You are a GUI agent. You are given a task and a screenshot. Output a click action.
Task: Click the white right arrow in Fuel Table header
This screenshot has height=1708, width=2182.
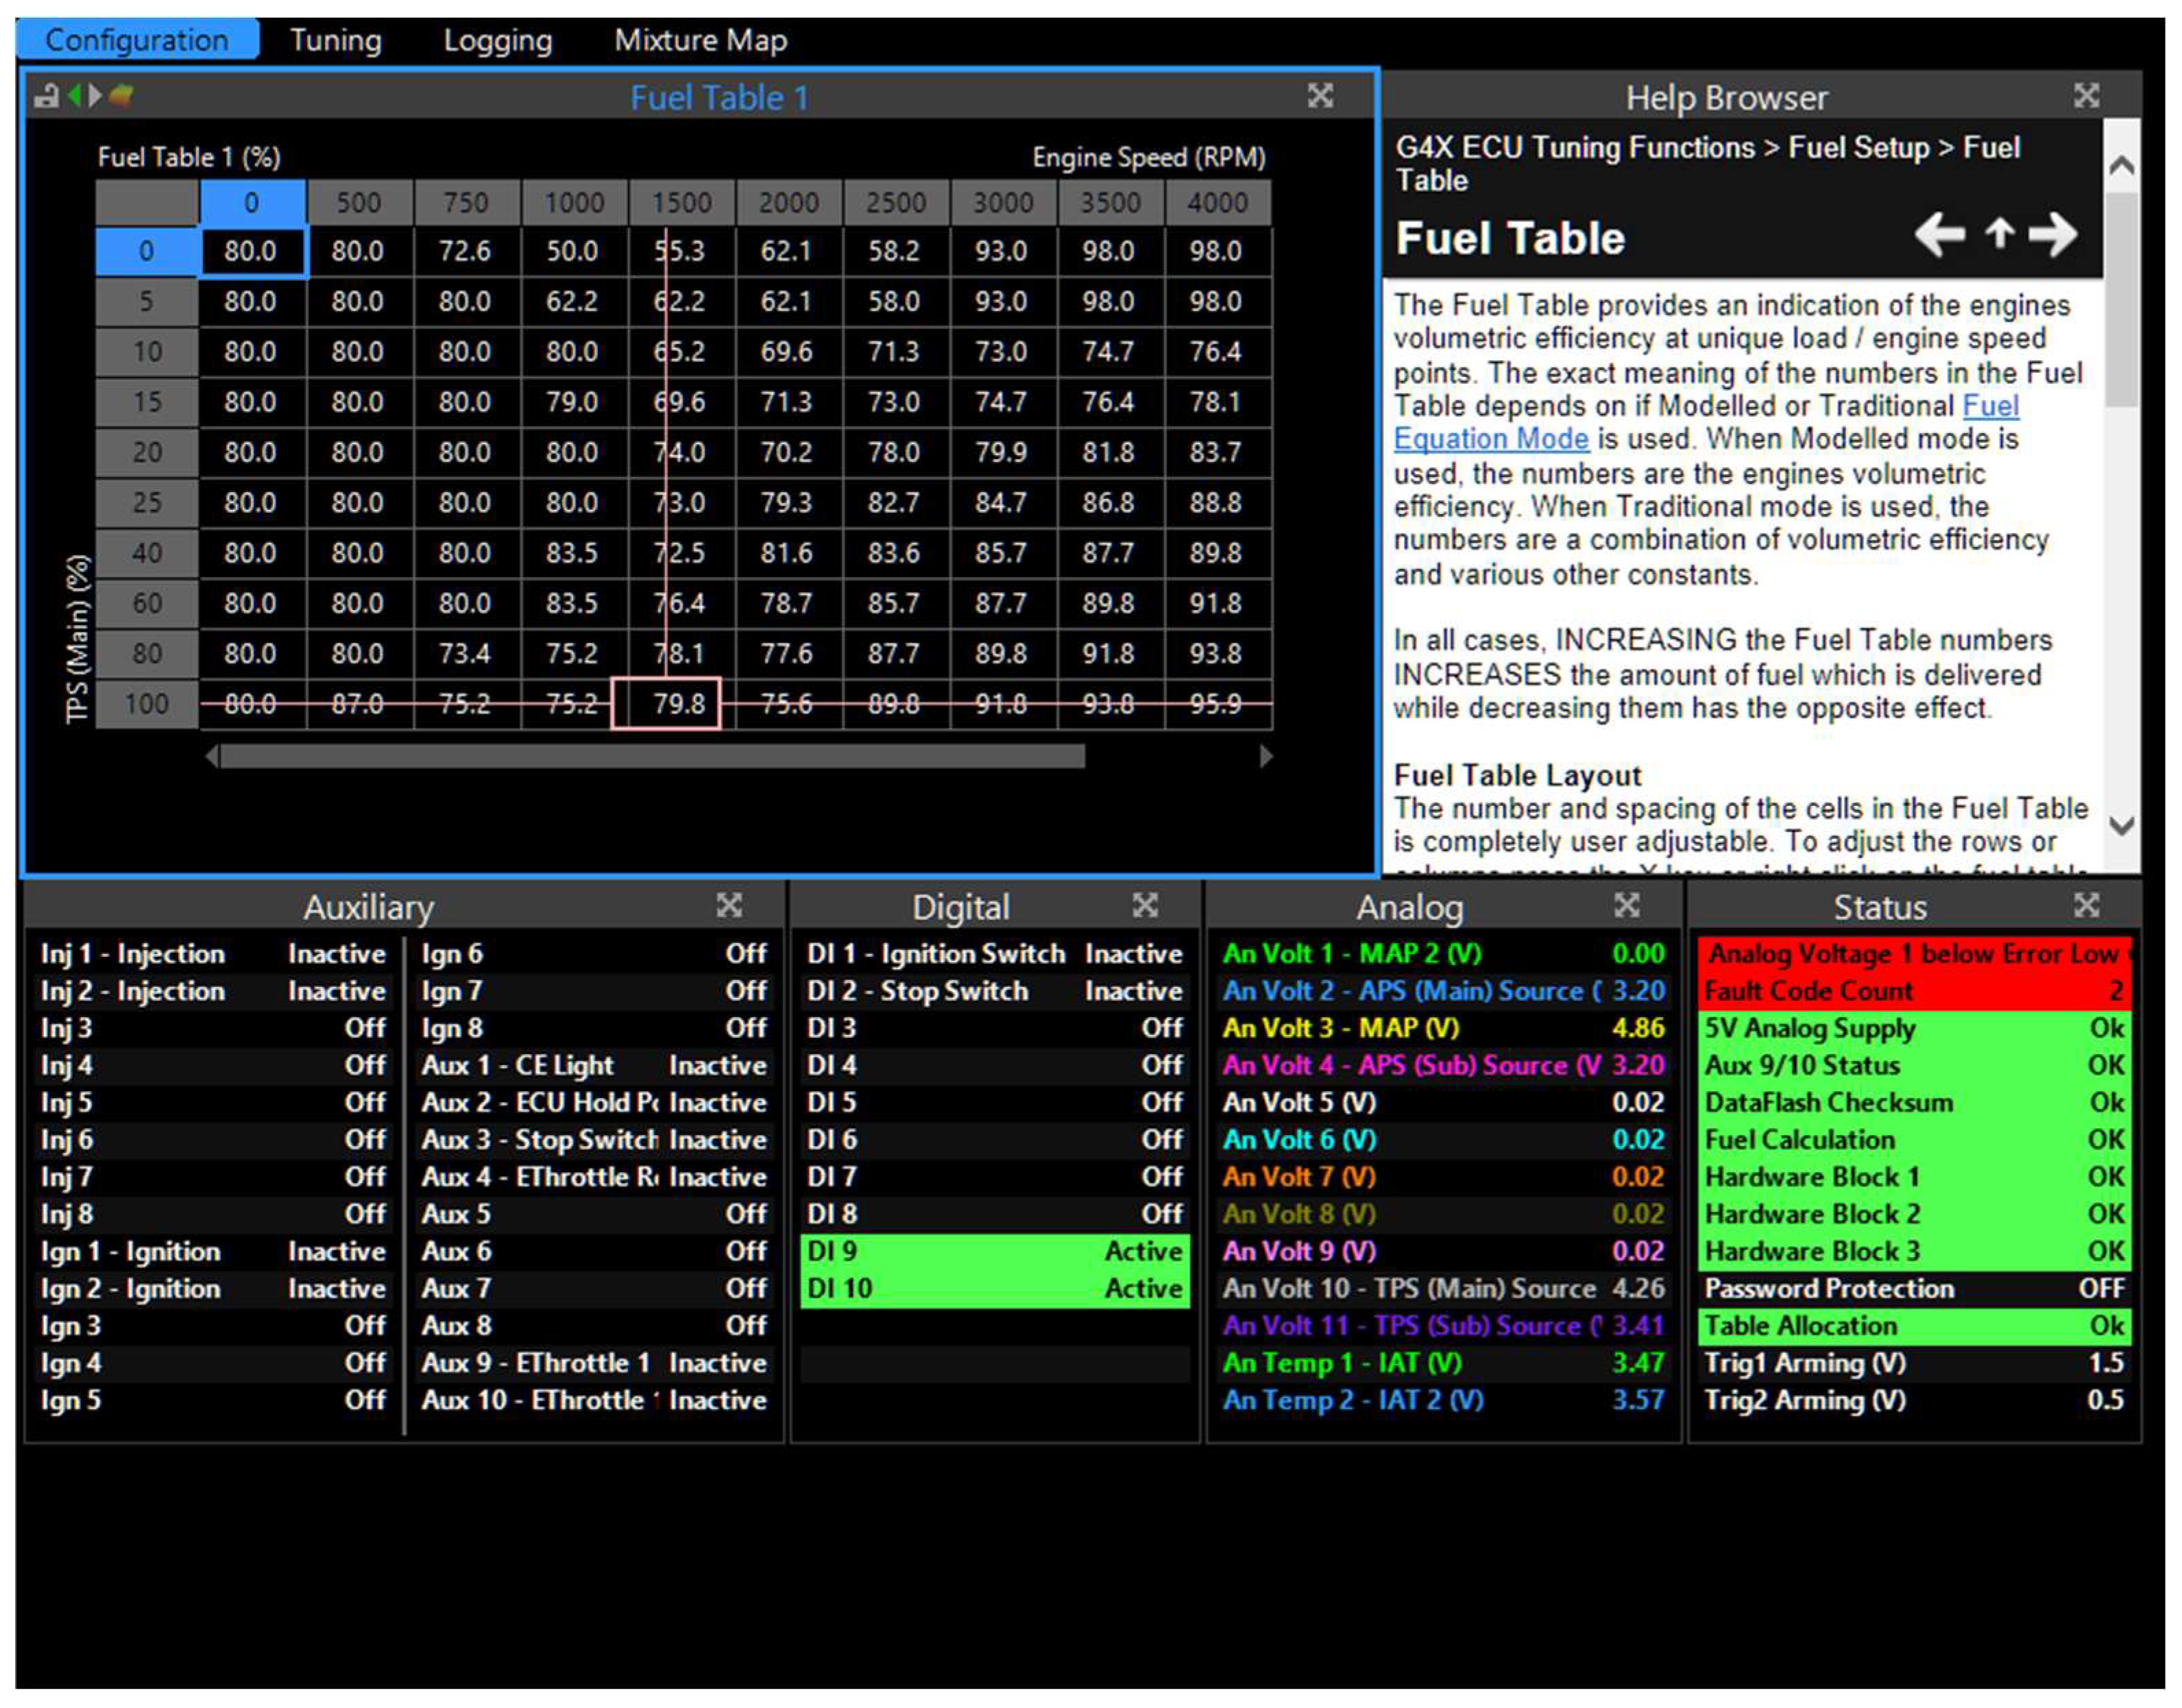[x=95, y=96]
